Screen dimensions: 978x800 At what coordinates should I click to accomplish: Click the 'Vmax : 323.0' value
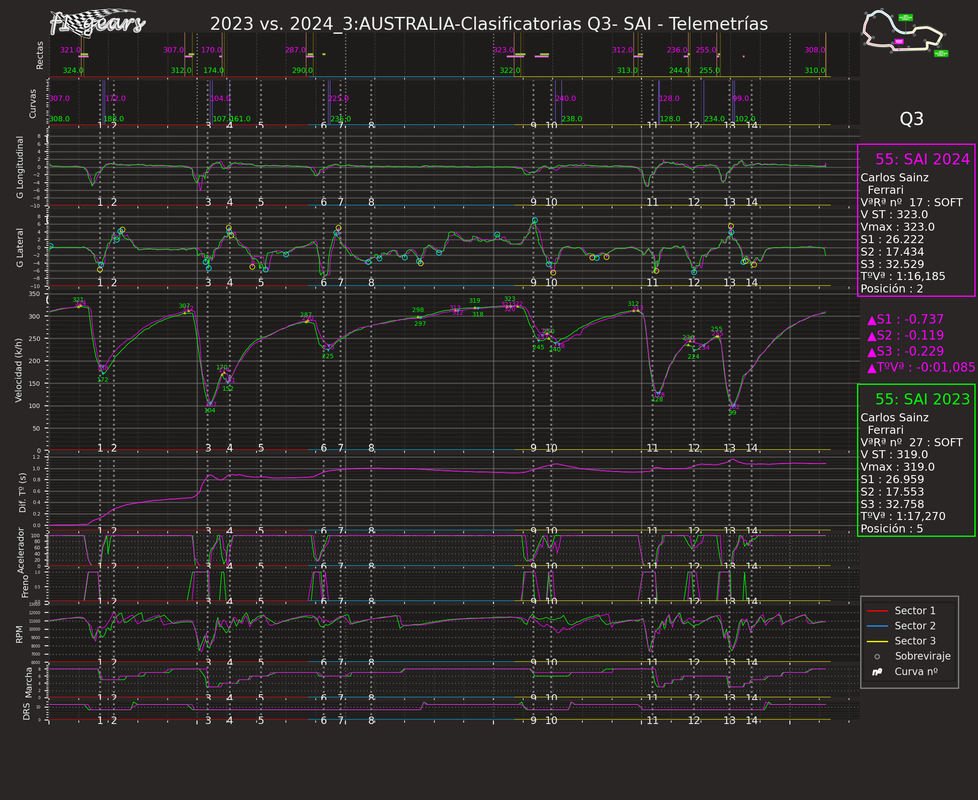(898, 227)
